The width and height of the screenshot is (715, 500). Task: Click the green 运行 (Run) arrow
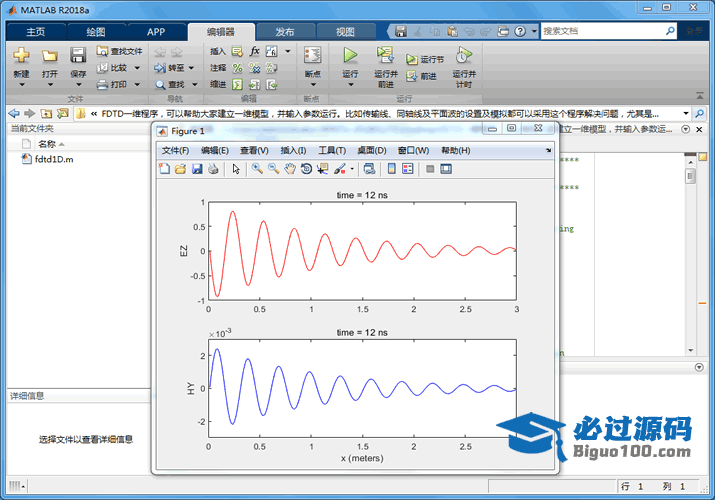[x=350, y=55]
